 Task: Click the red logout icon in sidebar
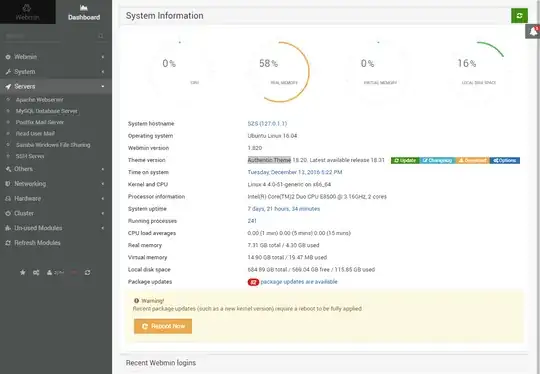(74, 272)
